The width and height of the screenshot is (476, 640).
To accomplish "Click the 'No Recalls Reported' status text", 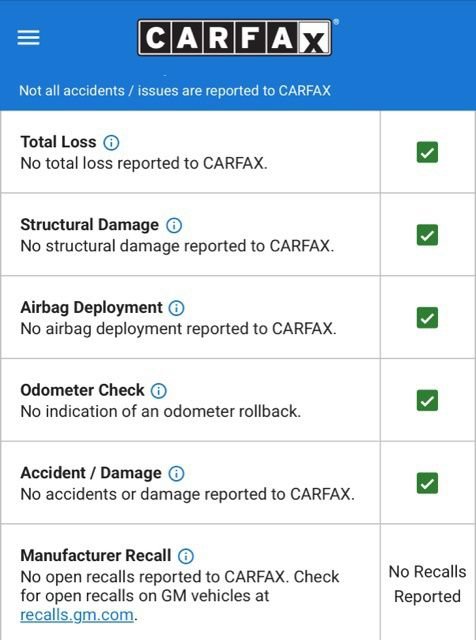I will (427, 584).
